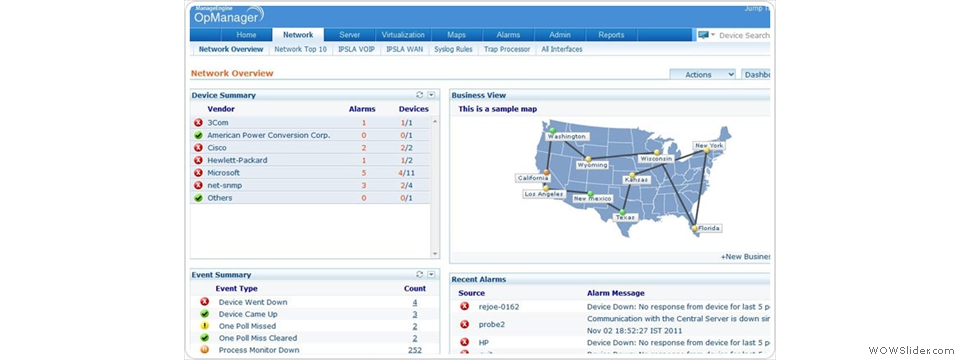
Task: Go to the Maps tab
Action: pos(457,35)
